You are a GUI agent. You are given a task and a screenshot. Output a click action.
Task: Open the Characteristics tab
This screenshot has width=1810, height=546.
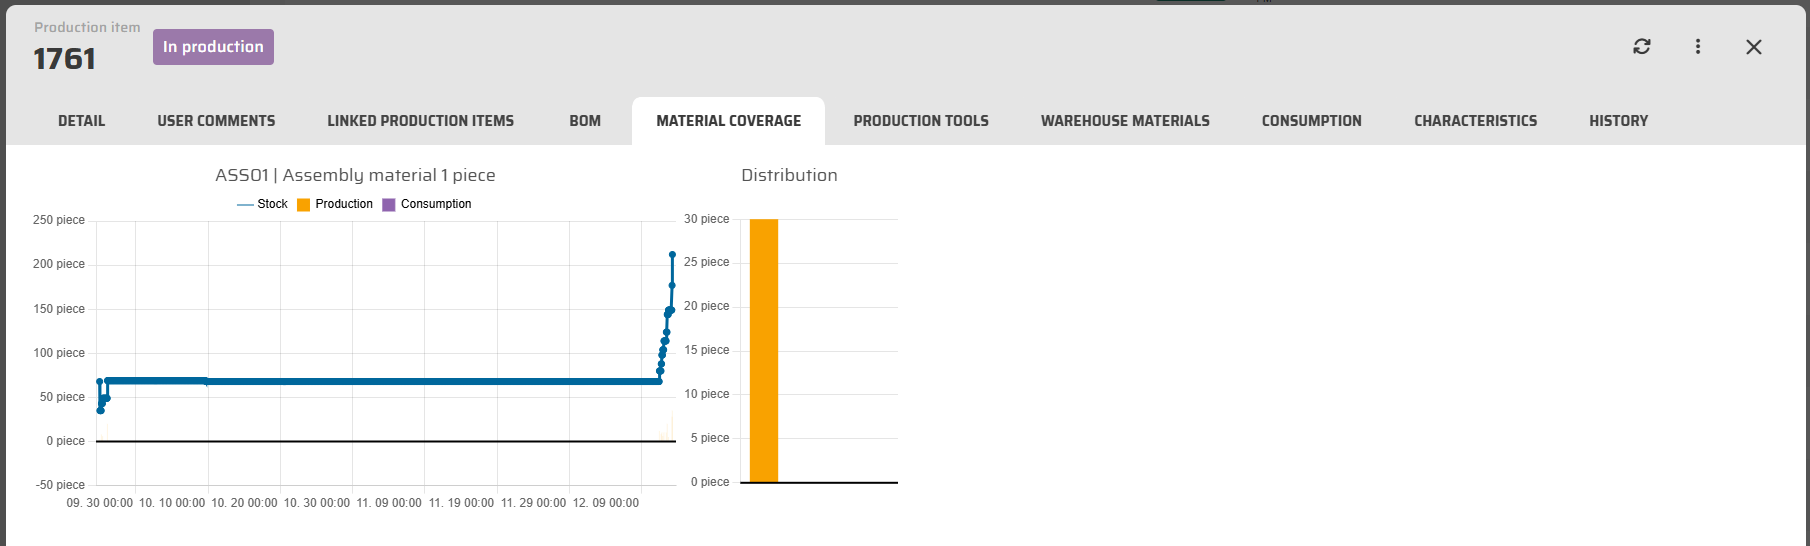click(x=1475, y=121)
